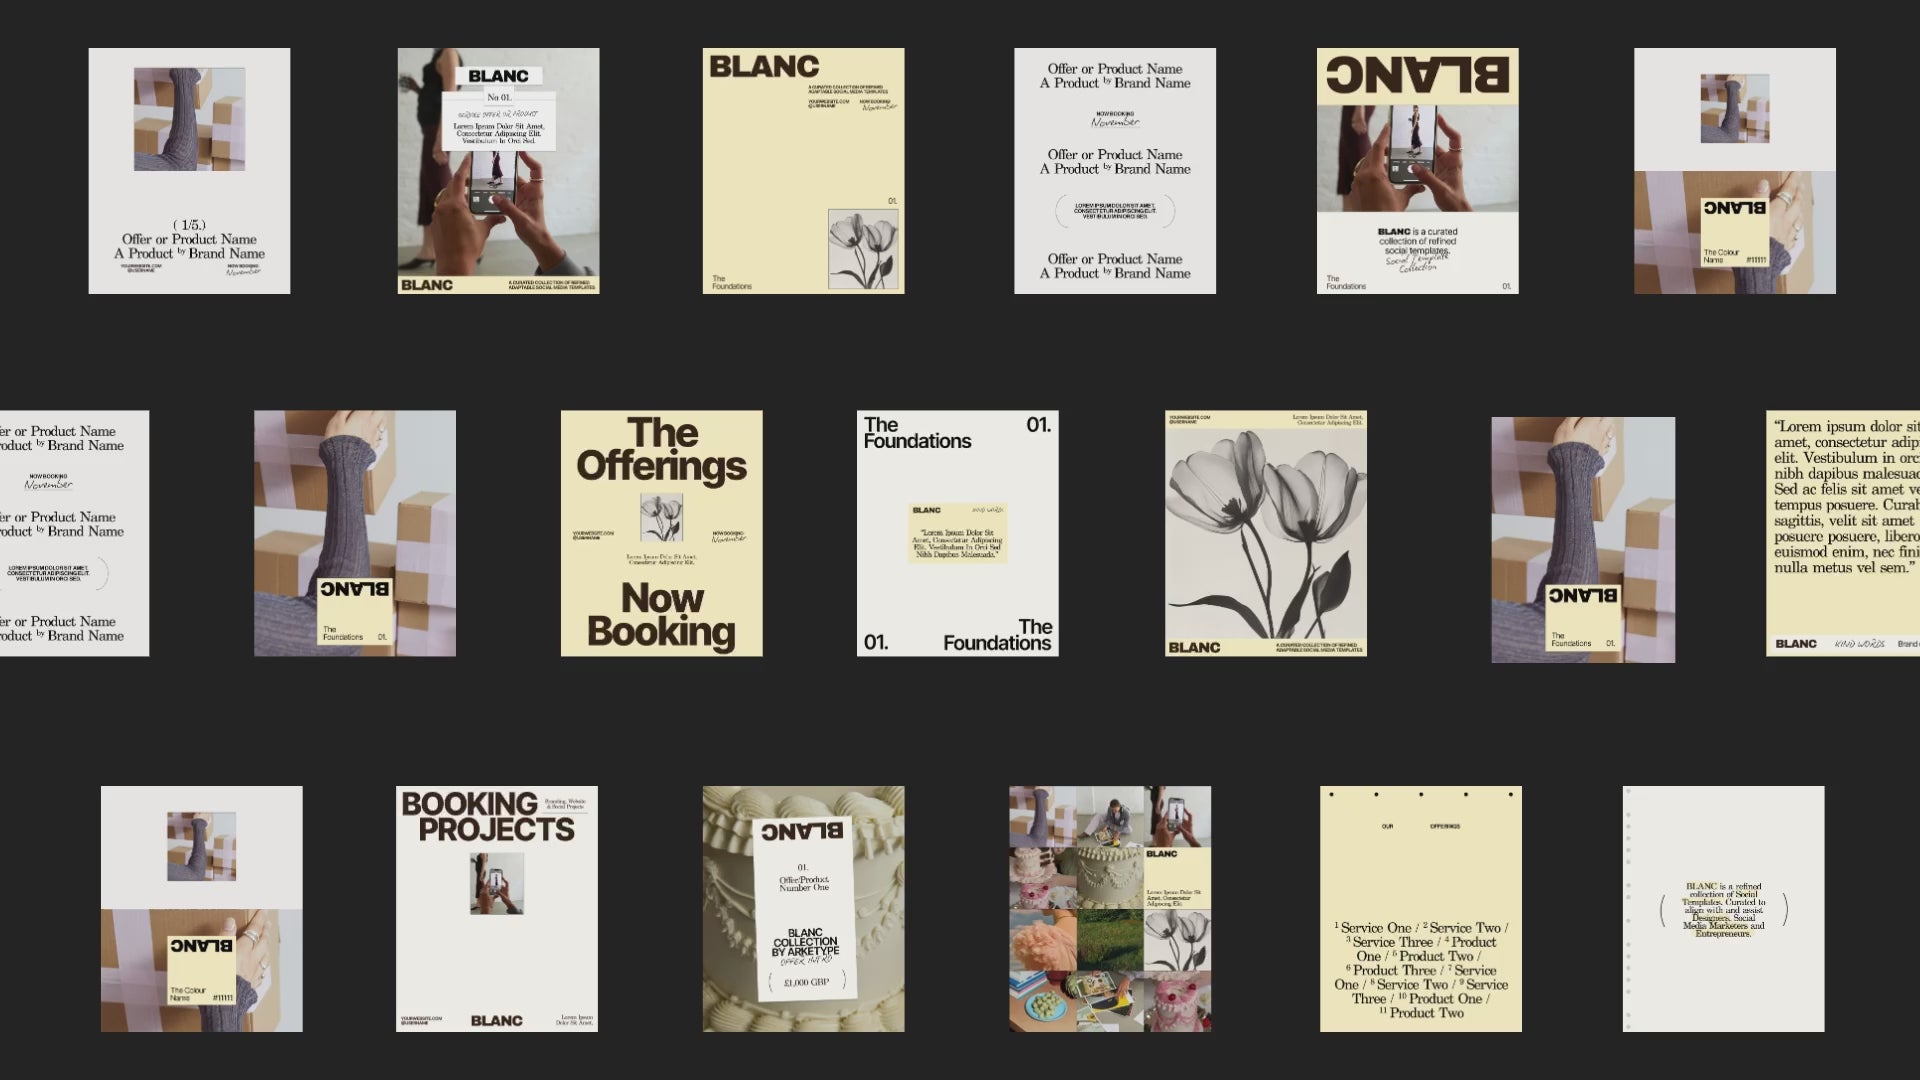Click the services list cream template

point(1420,908)
